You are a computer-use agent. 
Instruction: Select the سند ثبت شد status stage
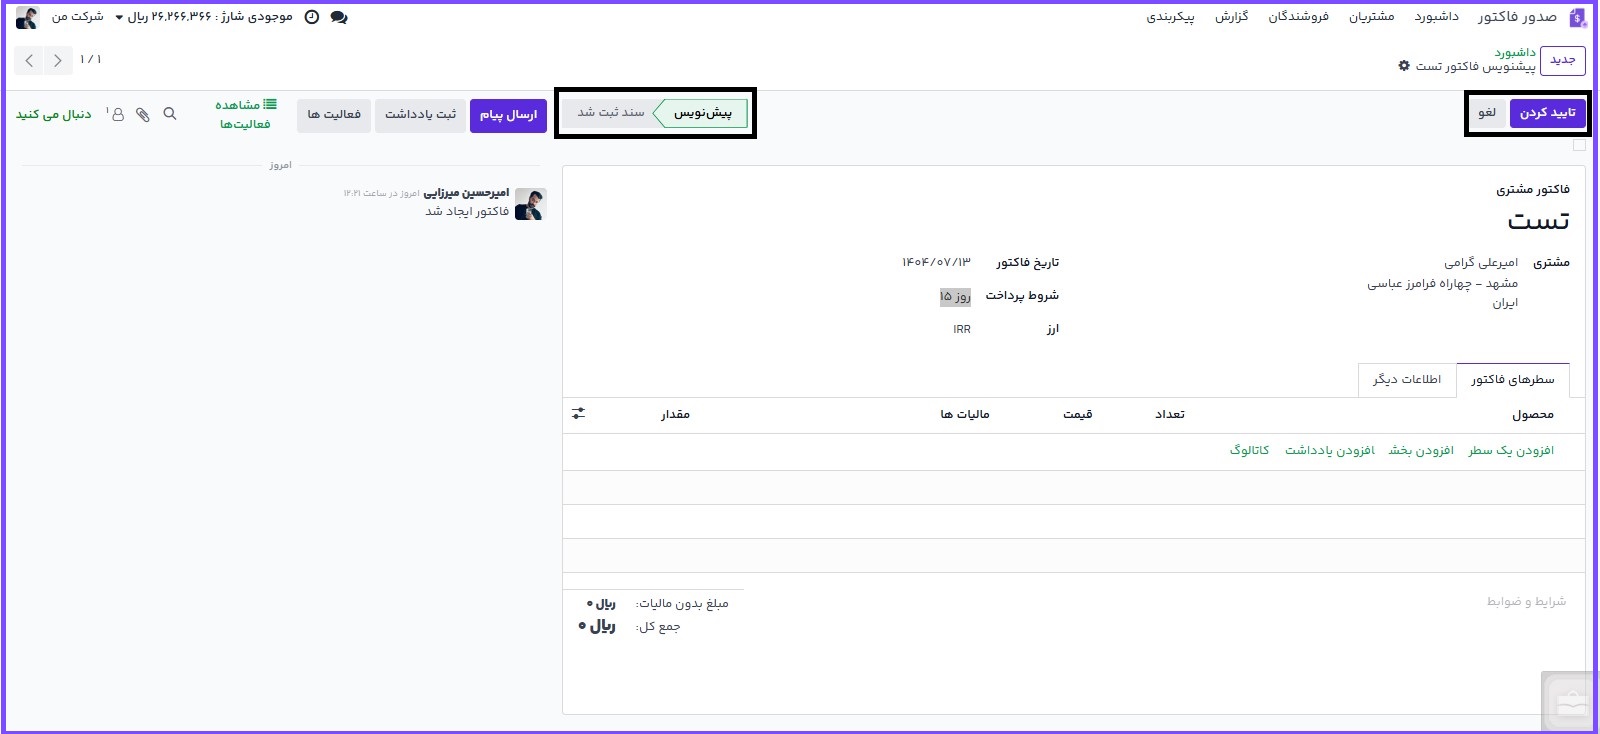click(x=610, y=113)
